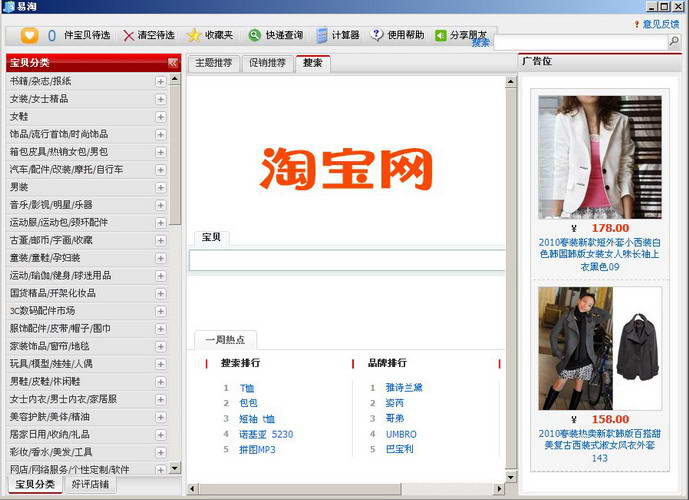Open the 一周热点 tab
Viewport: 689px width, 500px height.
pyautogui.click(x=225, y=340)
